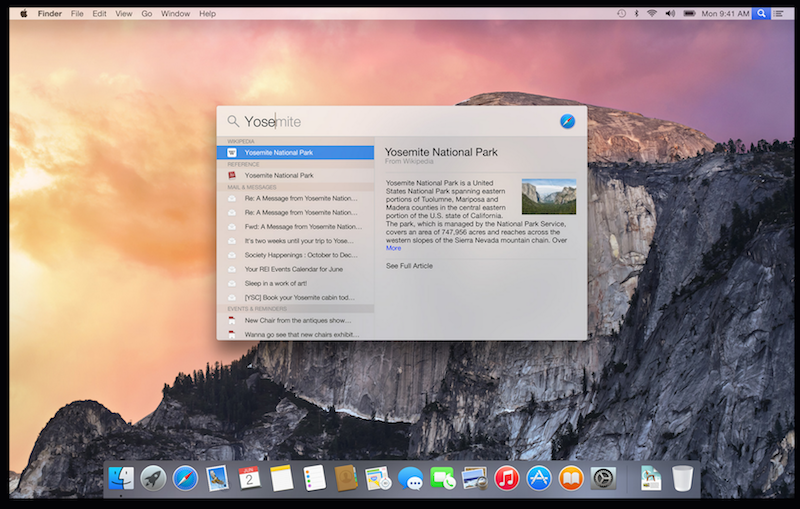The height and width of the screenshot is (509, 800).
Task: Open Calendar from the Dock
Action: [249, 479]
